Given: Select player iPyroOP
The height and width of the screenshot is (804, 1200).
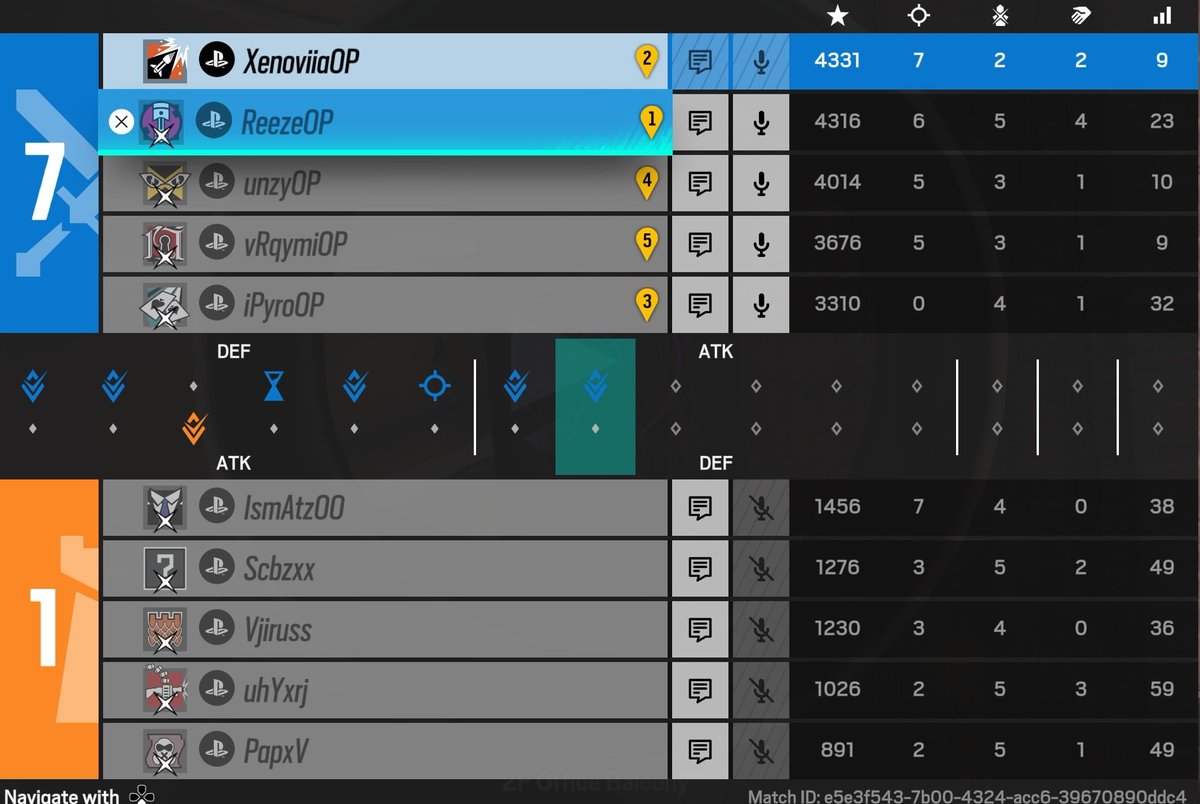Looking at the screenshot, I should coord(385,305).
